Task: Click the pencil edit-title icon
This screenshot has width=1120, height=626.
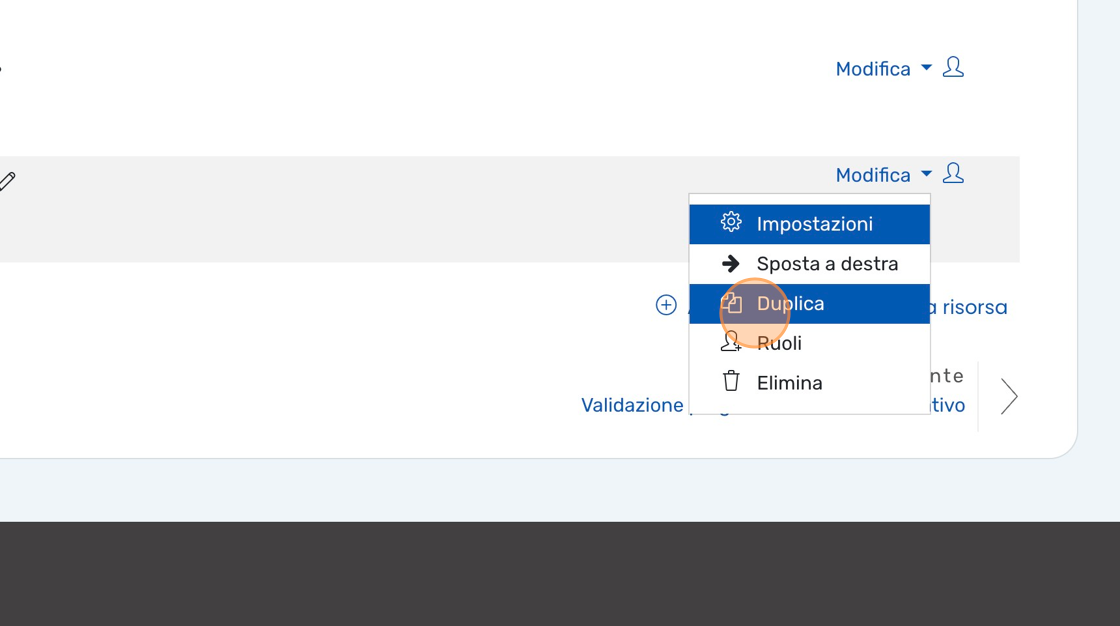Action: tap(7, 181)
